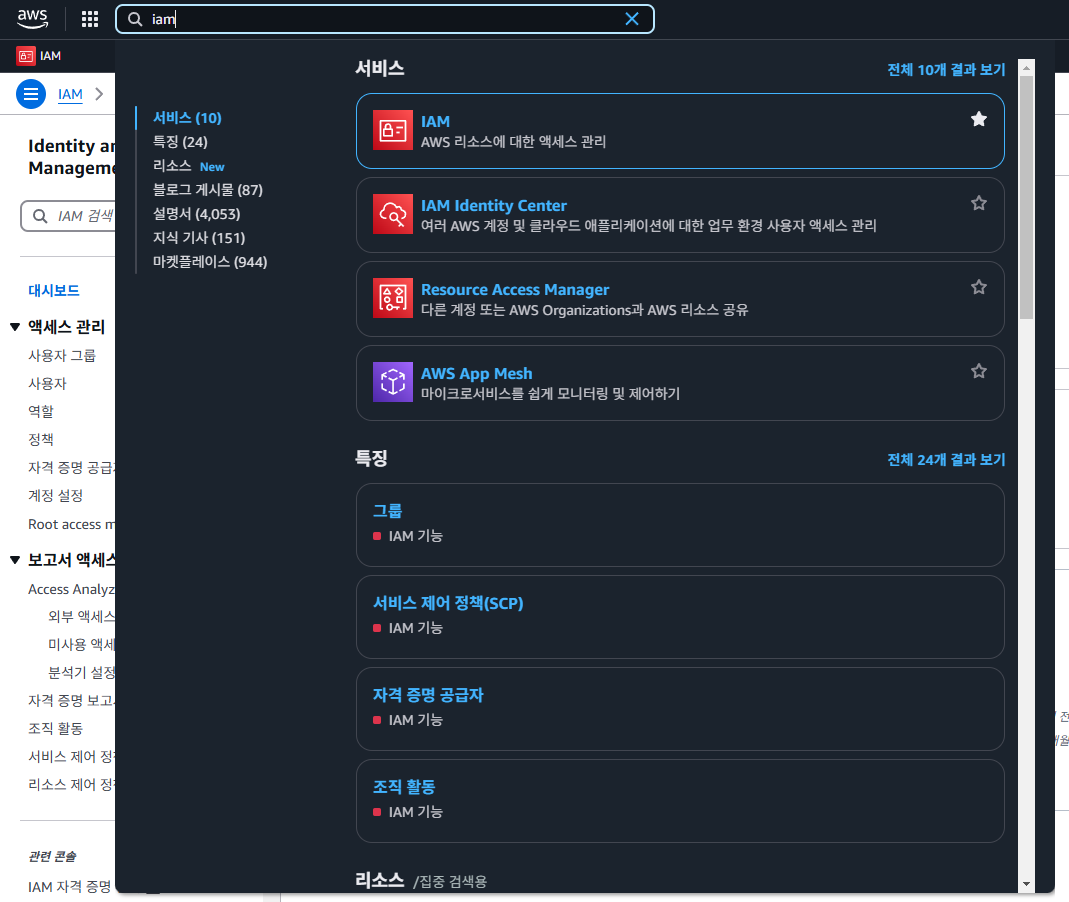Click the 서비스 section heading
The width and height of the screenshot is (1069, 902).
pyautogui.click(x=380, y=68)
